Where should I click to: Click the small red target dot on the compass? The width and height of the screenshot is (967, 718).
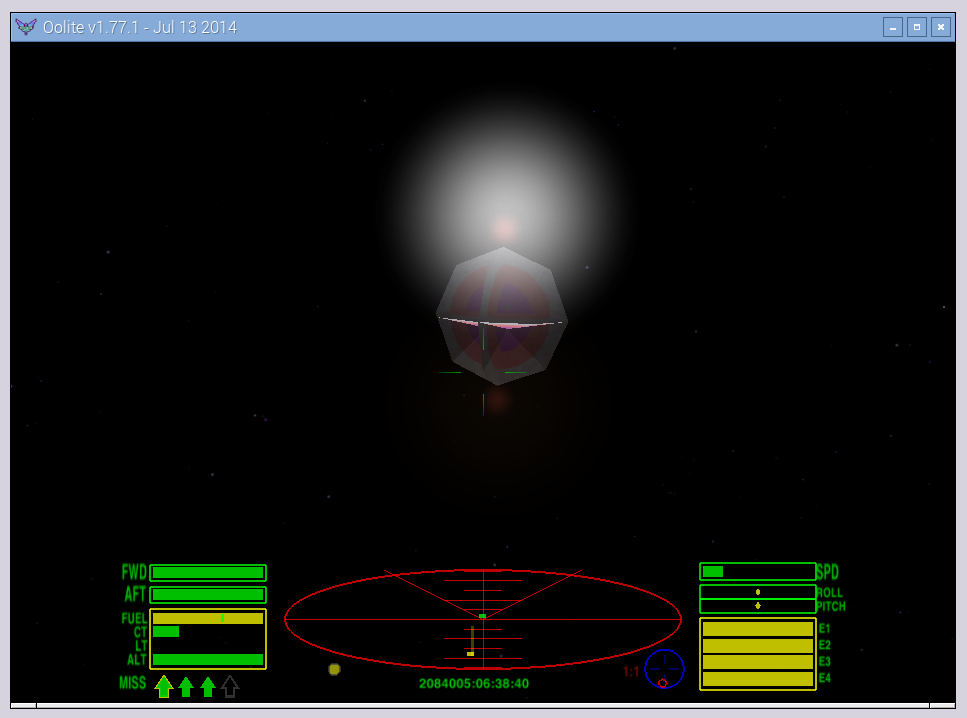(x=662, y=683)
